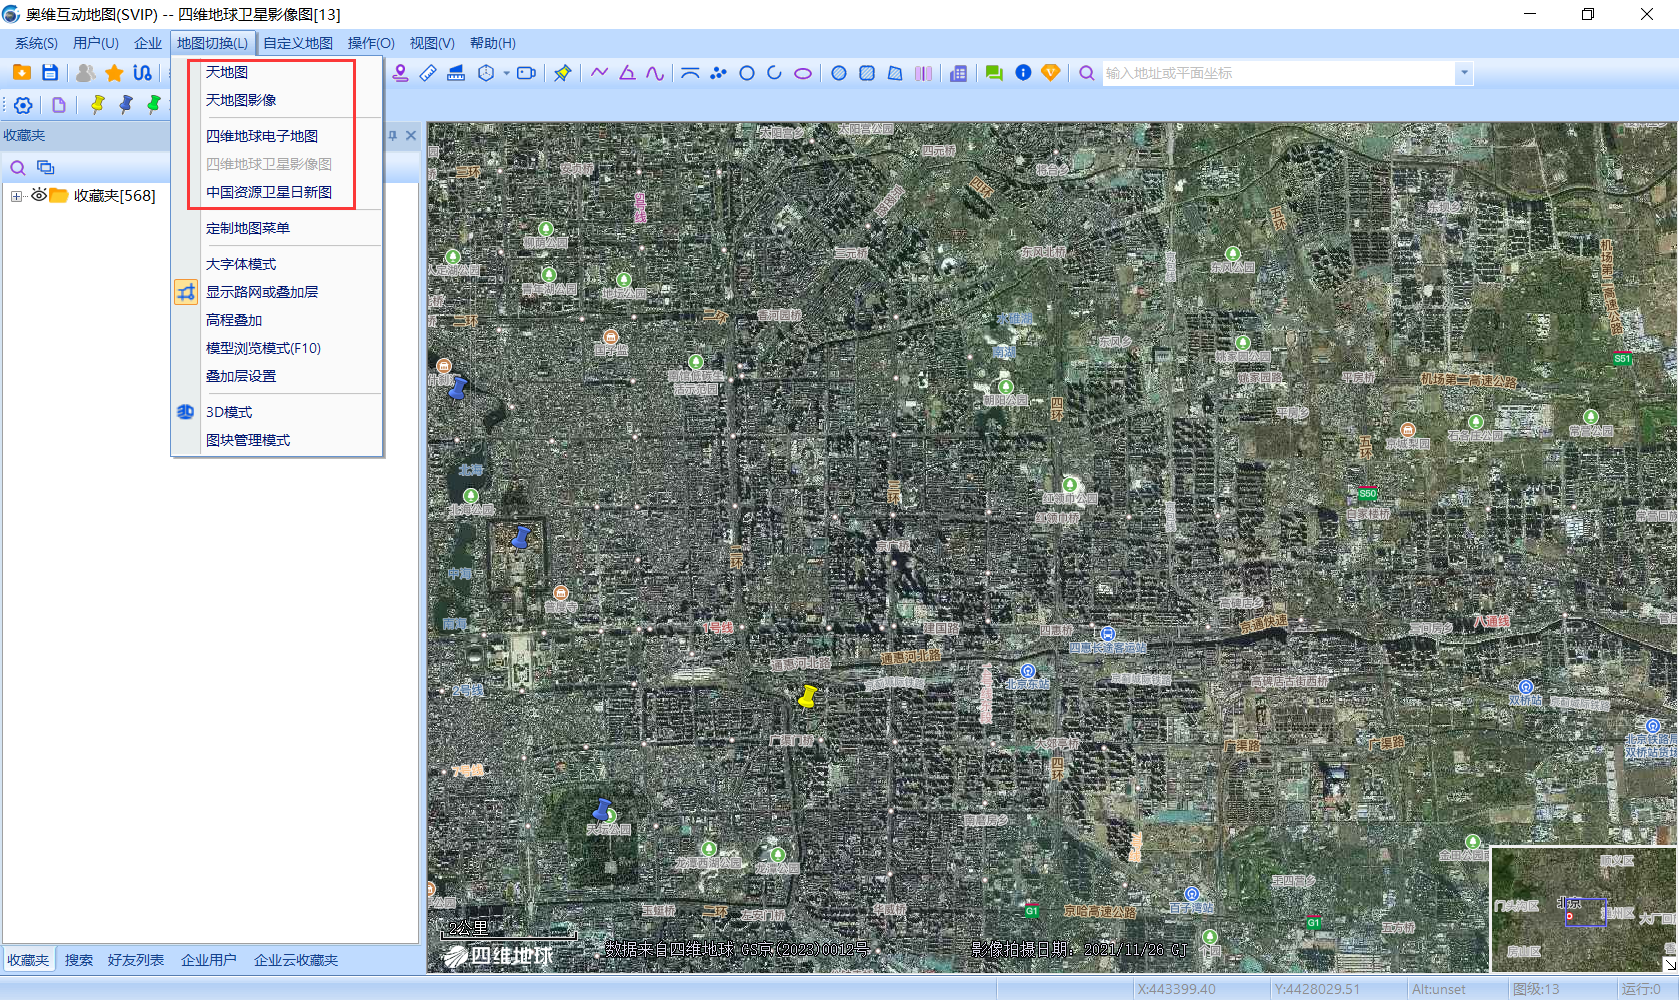
Task: Select the polyline drawing tool
Action: point(599,72)
